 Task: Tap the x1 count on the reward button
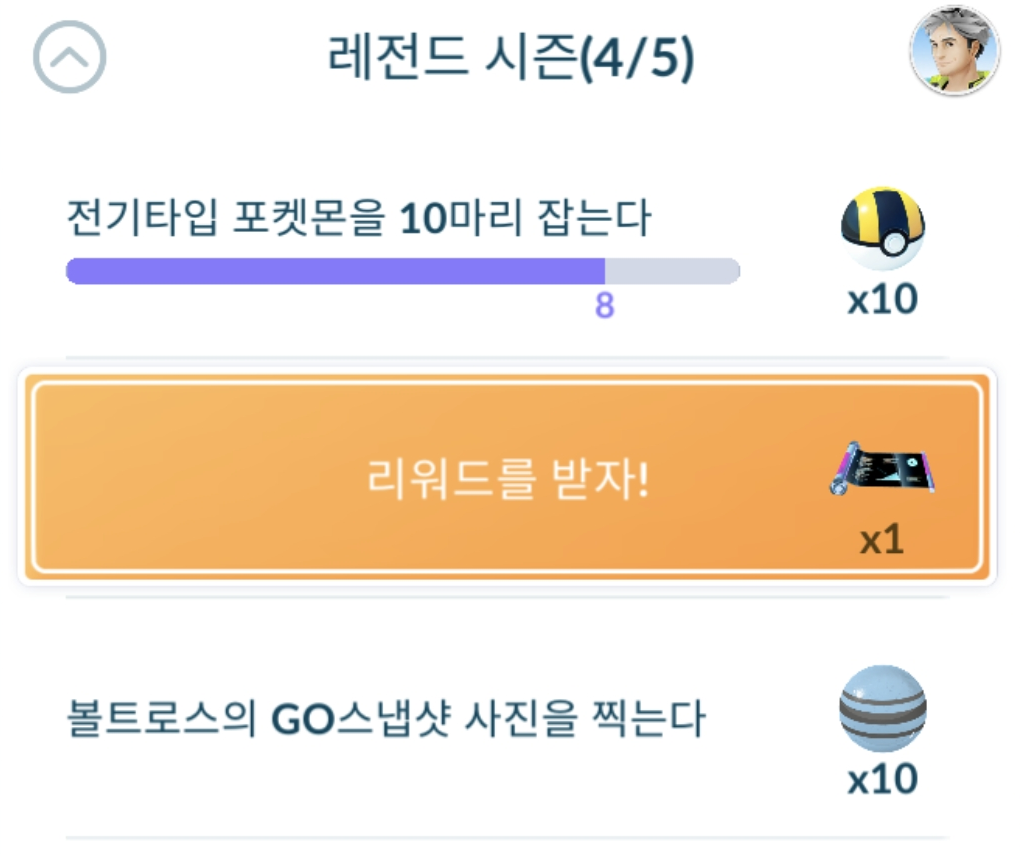[x=881, y=540]
